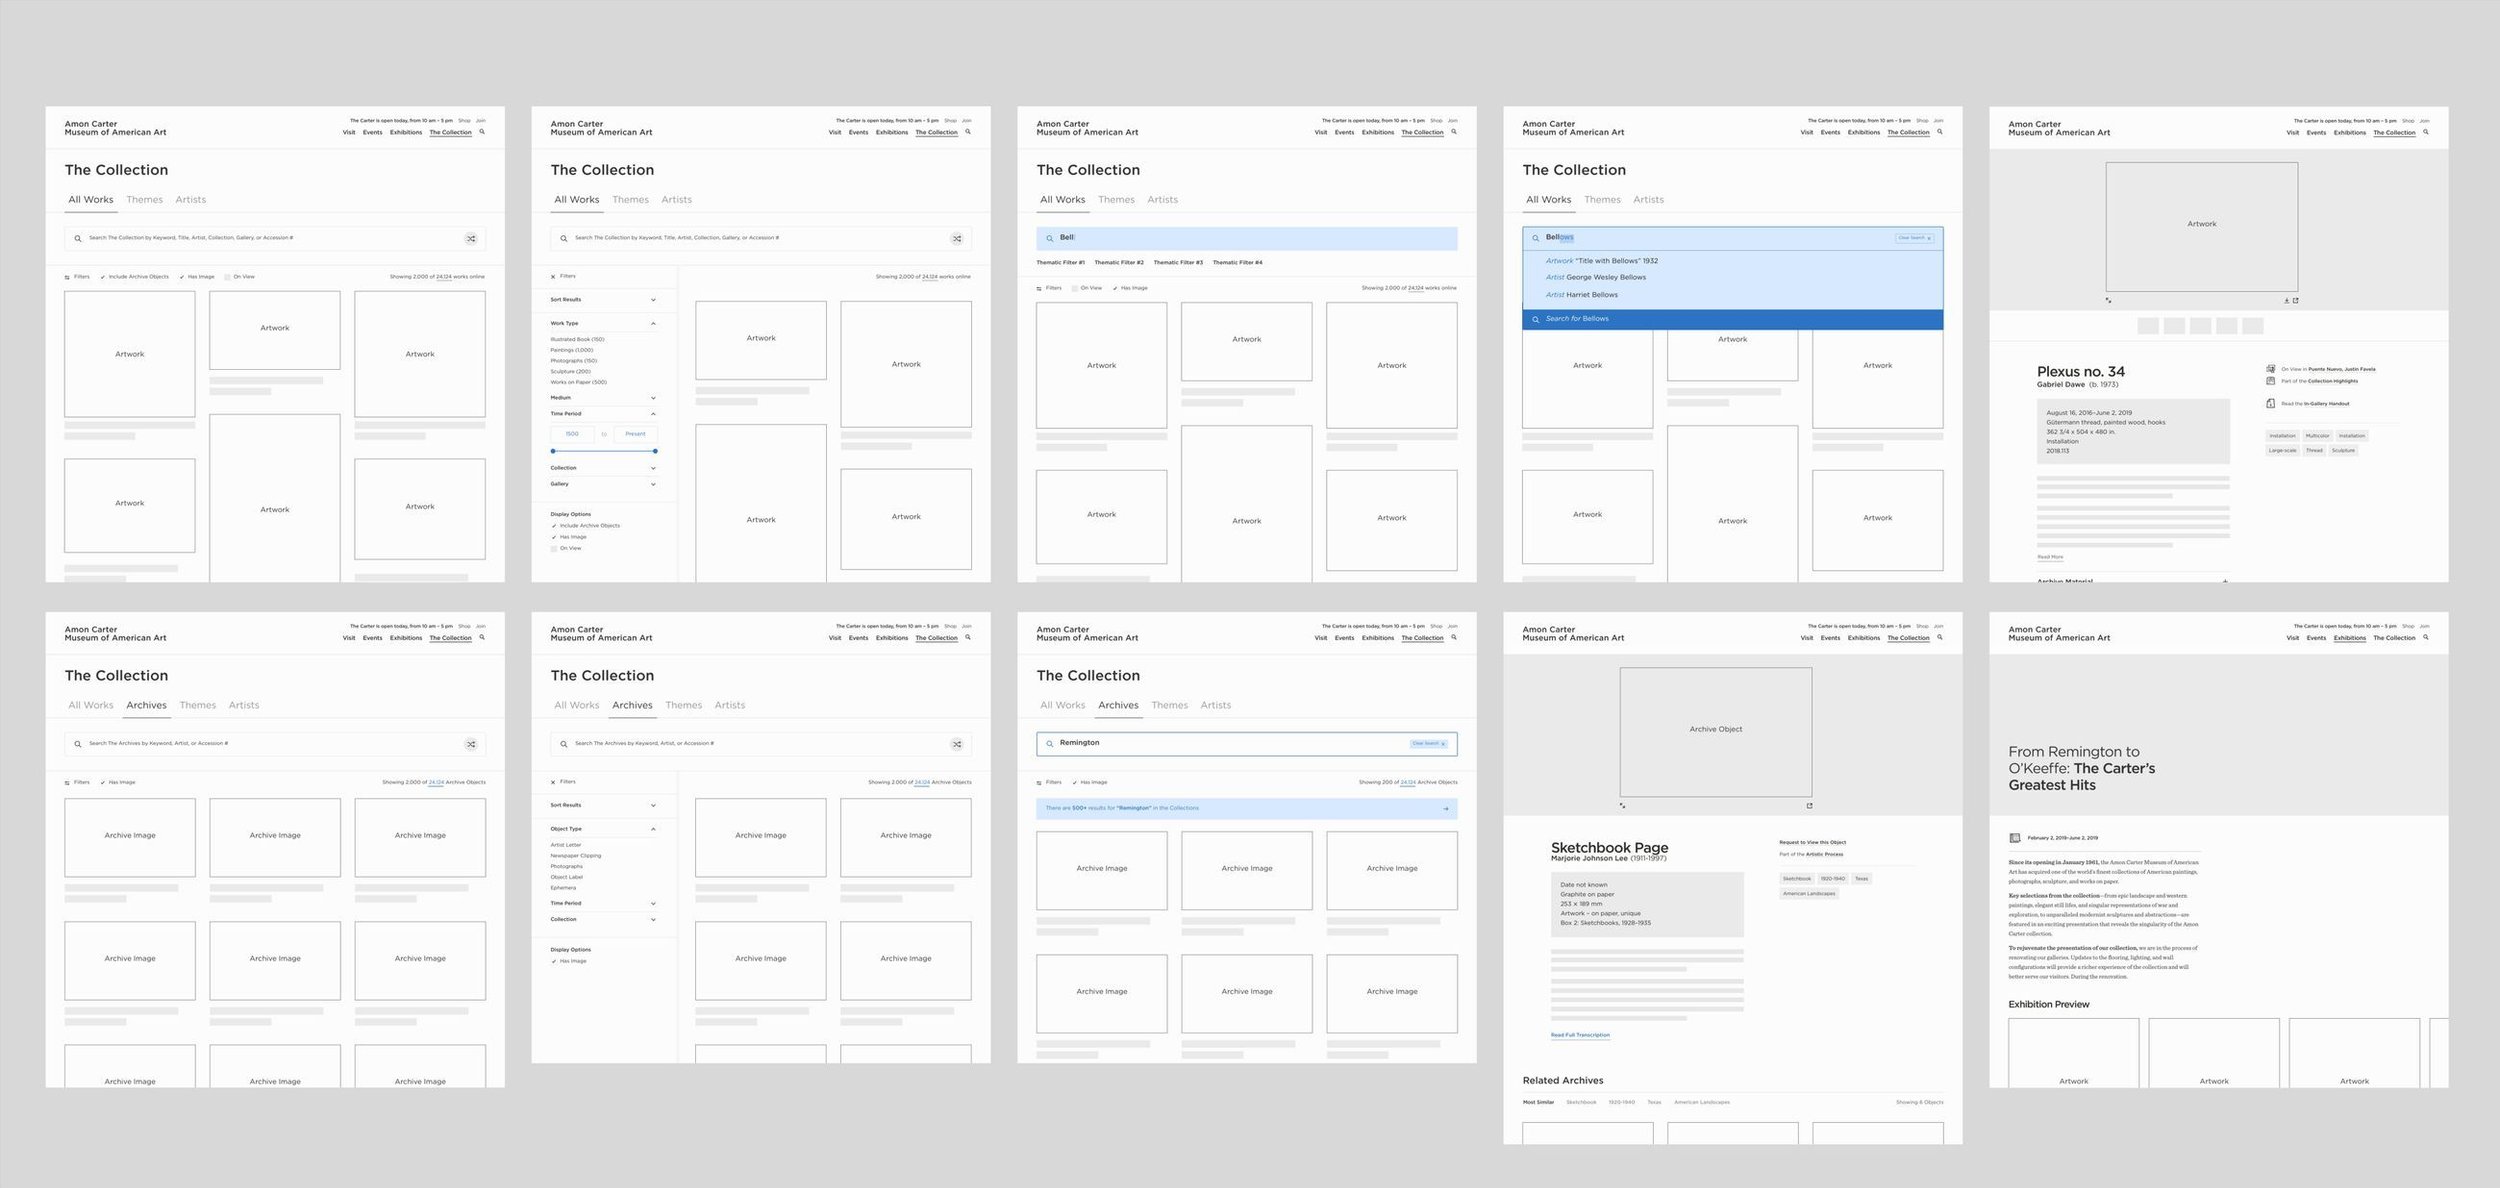Open external-view icon below the Plexus artwork
The image size is (2500, 1188).
(2295, 300)
